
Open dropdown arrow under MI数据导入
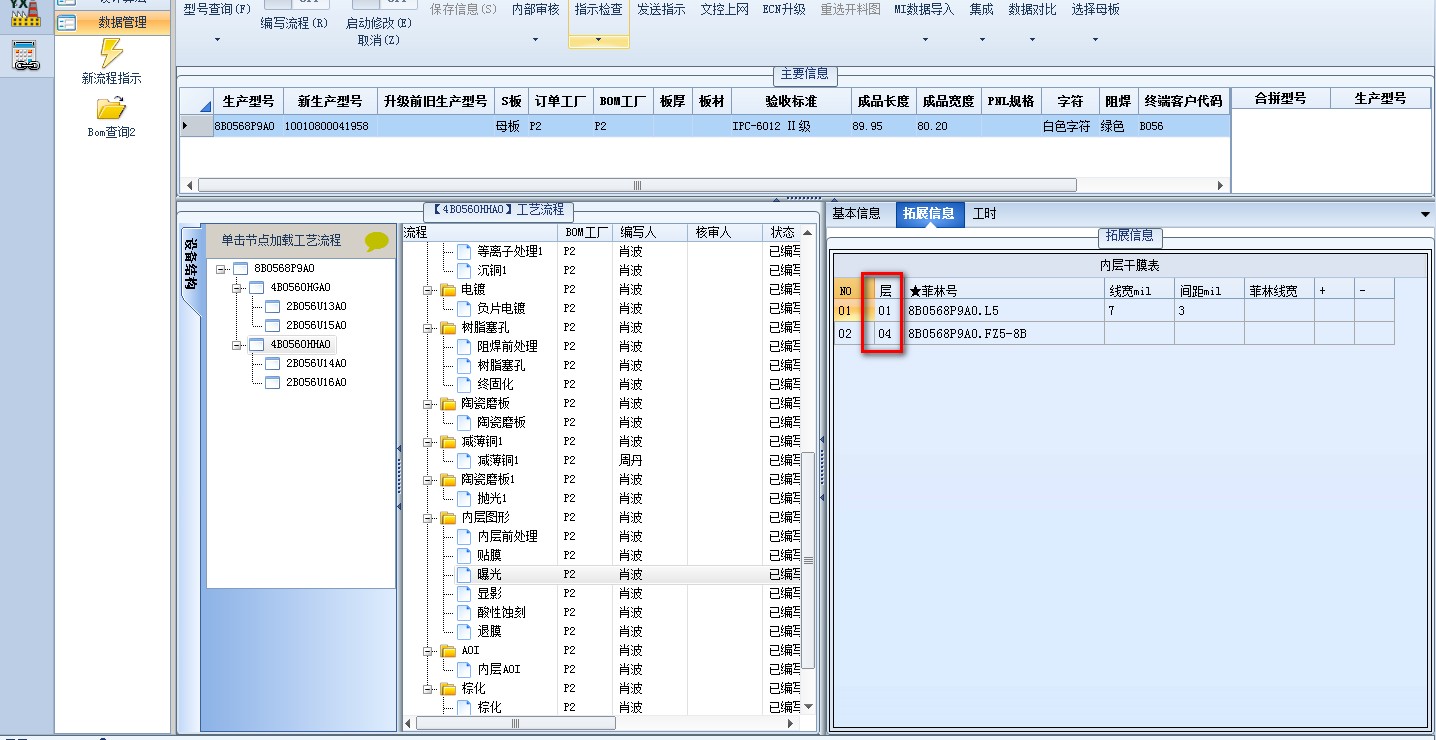(x=924, y=40)
